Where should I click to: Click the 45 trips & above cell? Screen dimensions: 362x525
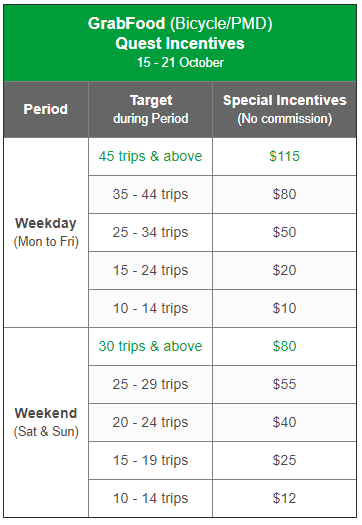(x=150, y=156)
